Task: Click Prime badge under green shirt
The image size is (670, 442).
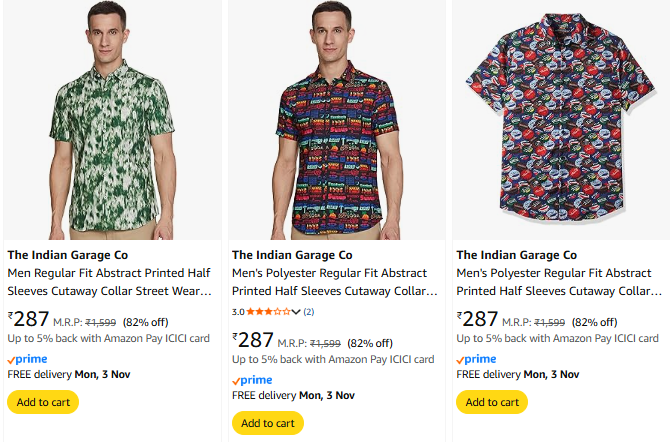Action: coord(27,359)
